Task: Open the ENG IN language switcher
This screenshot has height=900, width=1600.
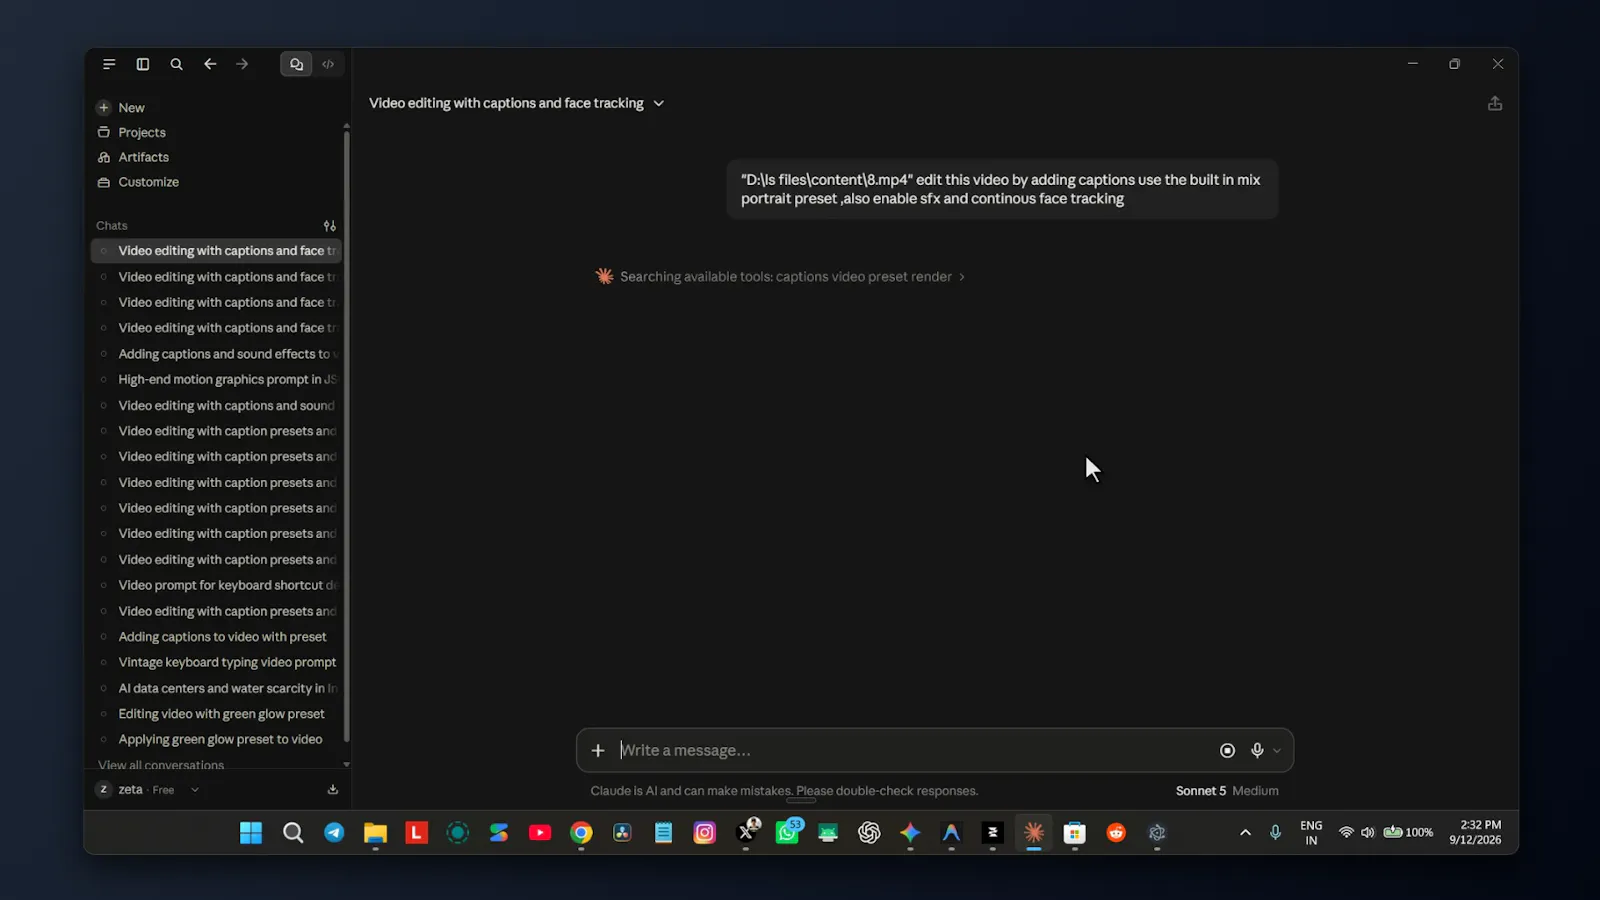Action: 1311,833
